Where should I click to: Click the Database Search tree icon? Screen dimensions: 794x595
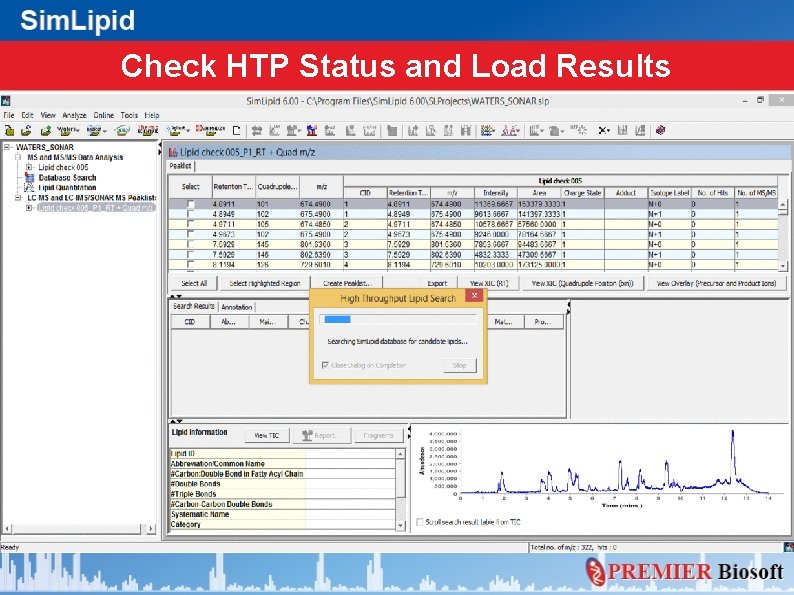click(29, 178)
